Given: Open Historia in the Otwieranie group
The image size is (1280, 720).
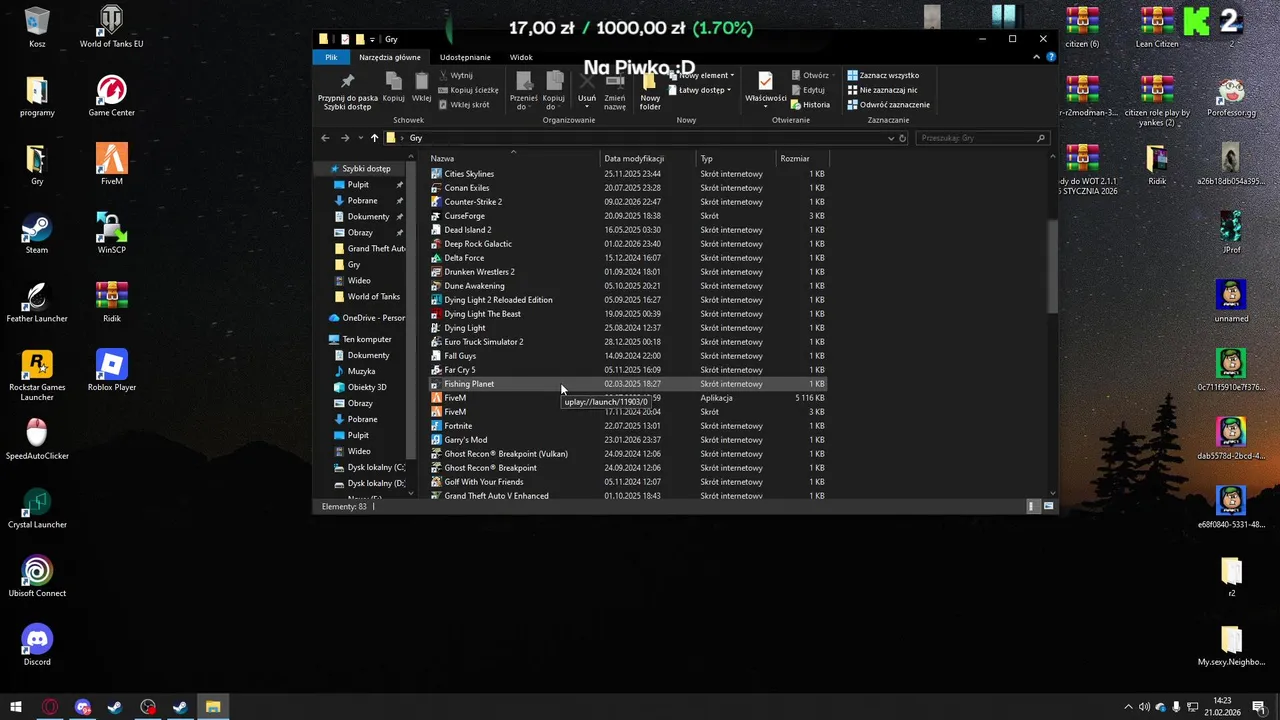Looking at the screenshot, I should coord(810,104).
